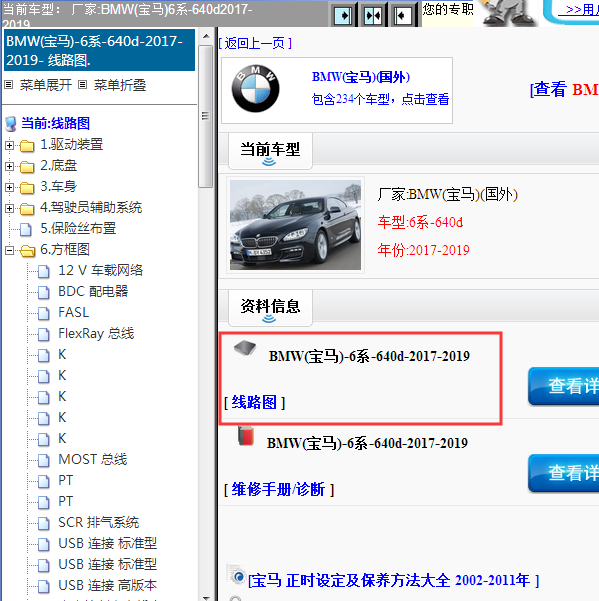The image size is (599, 601).
Task: Click 厂家:BMW(宝马)(国外) text
Action: [x=448, y=195]
